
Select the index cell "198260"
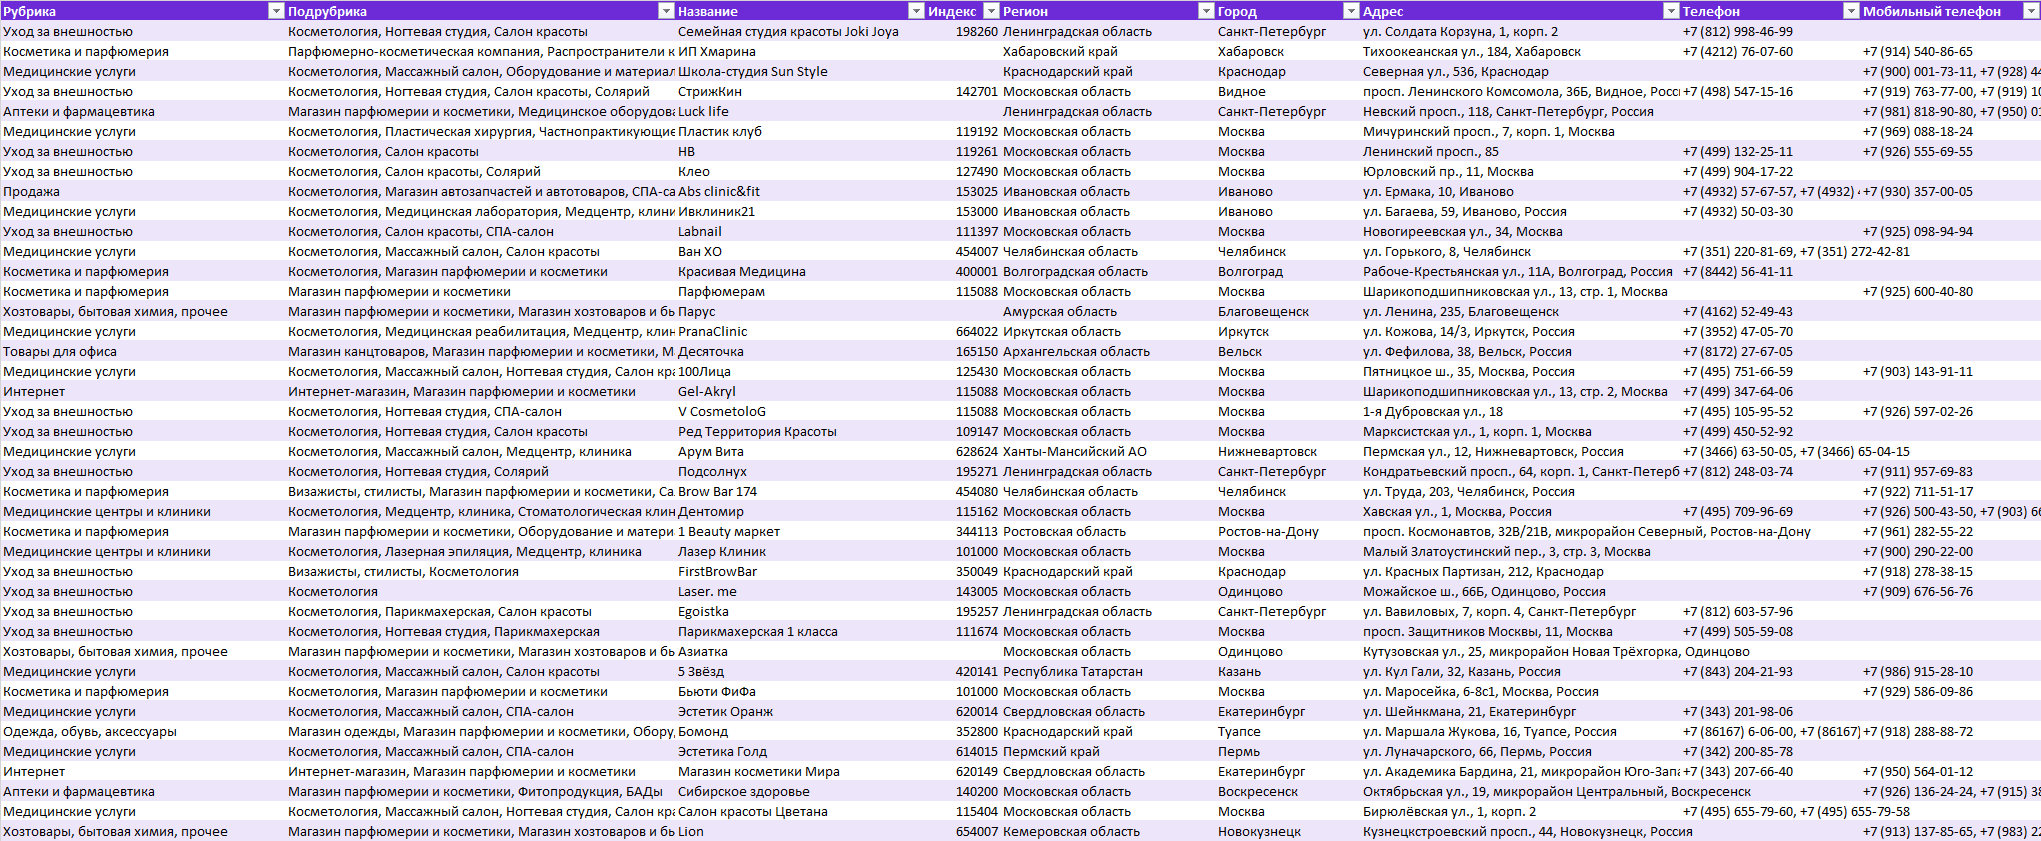[963, 31]
